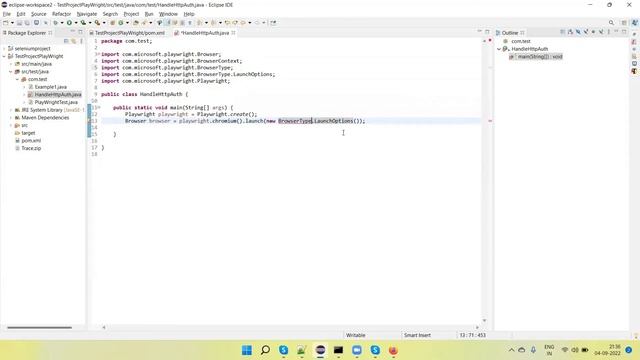Click the Save toolbar icon

coord(19,23)
